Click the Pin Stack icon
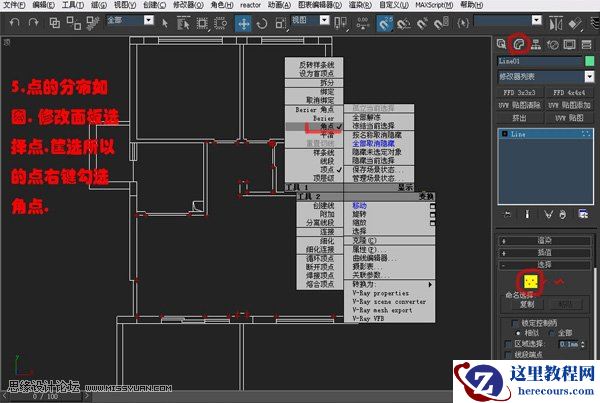This screenshot has width=600, height=403. click(507, 214)
